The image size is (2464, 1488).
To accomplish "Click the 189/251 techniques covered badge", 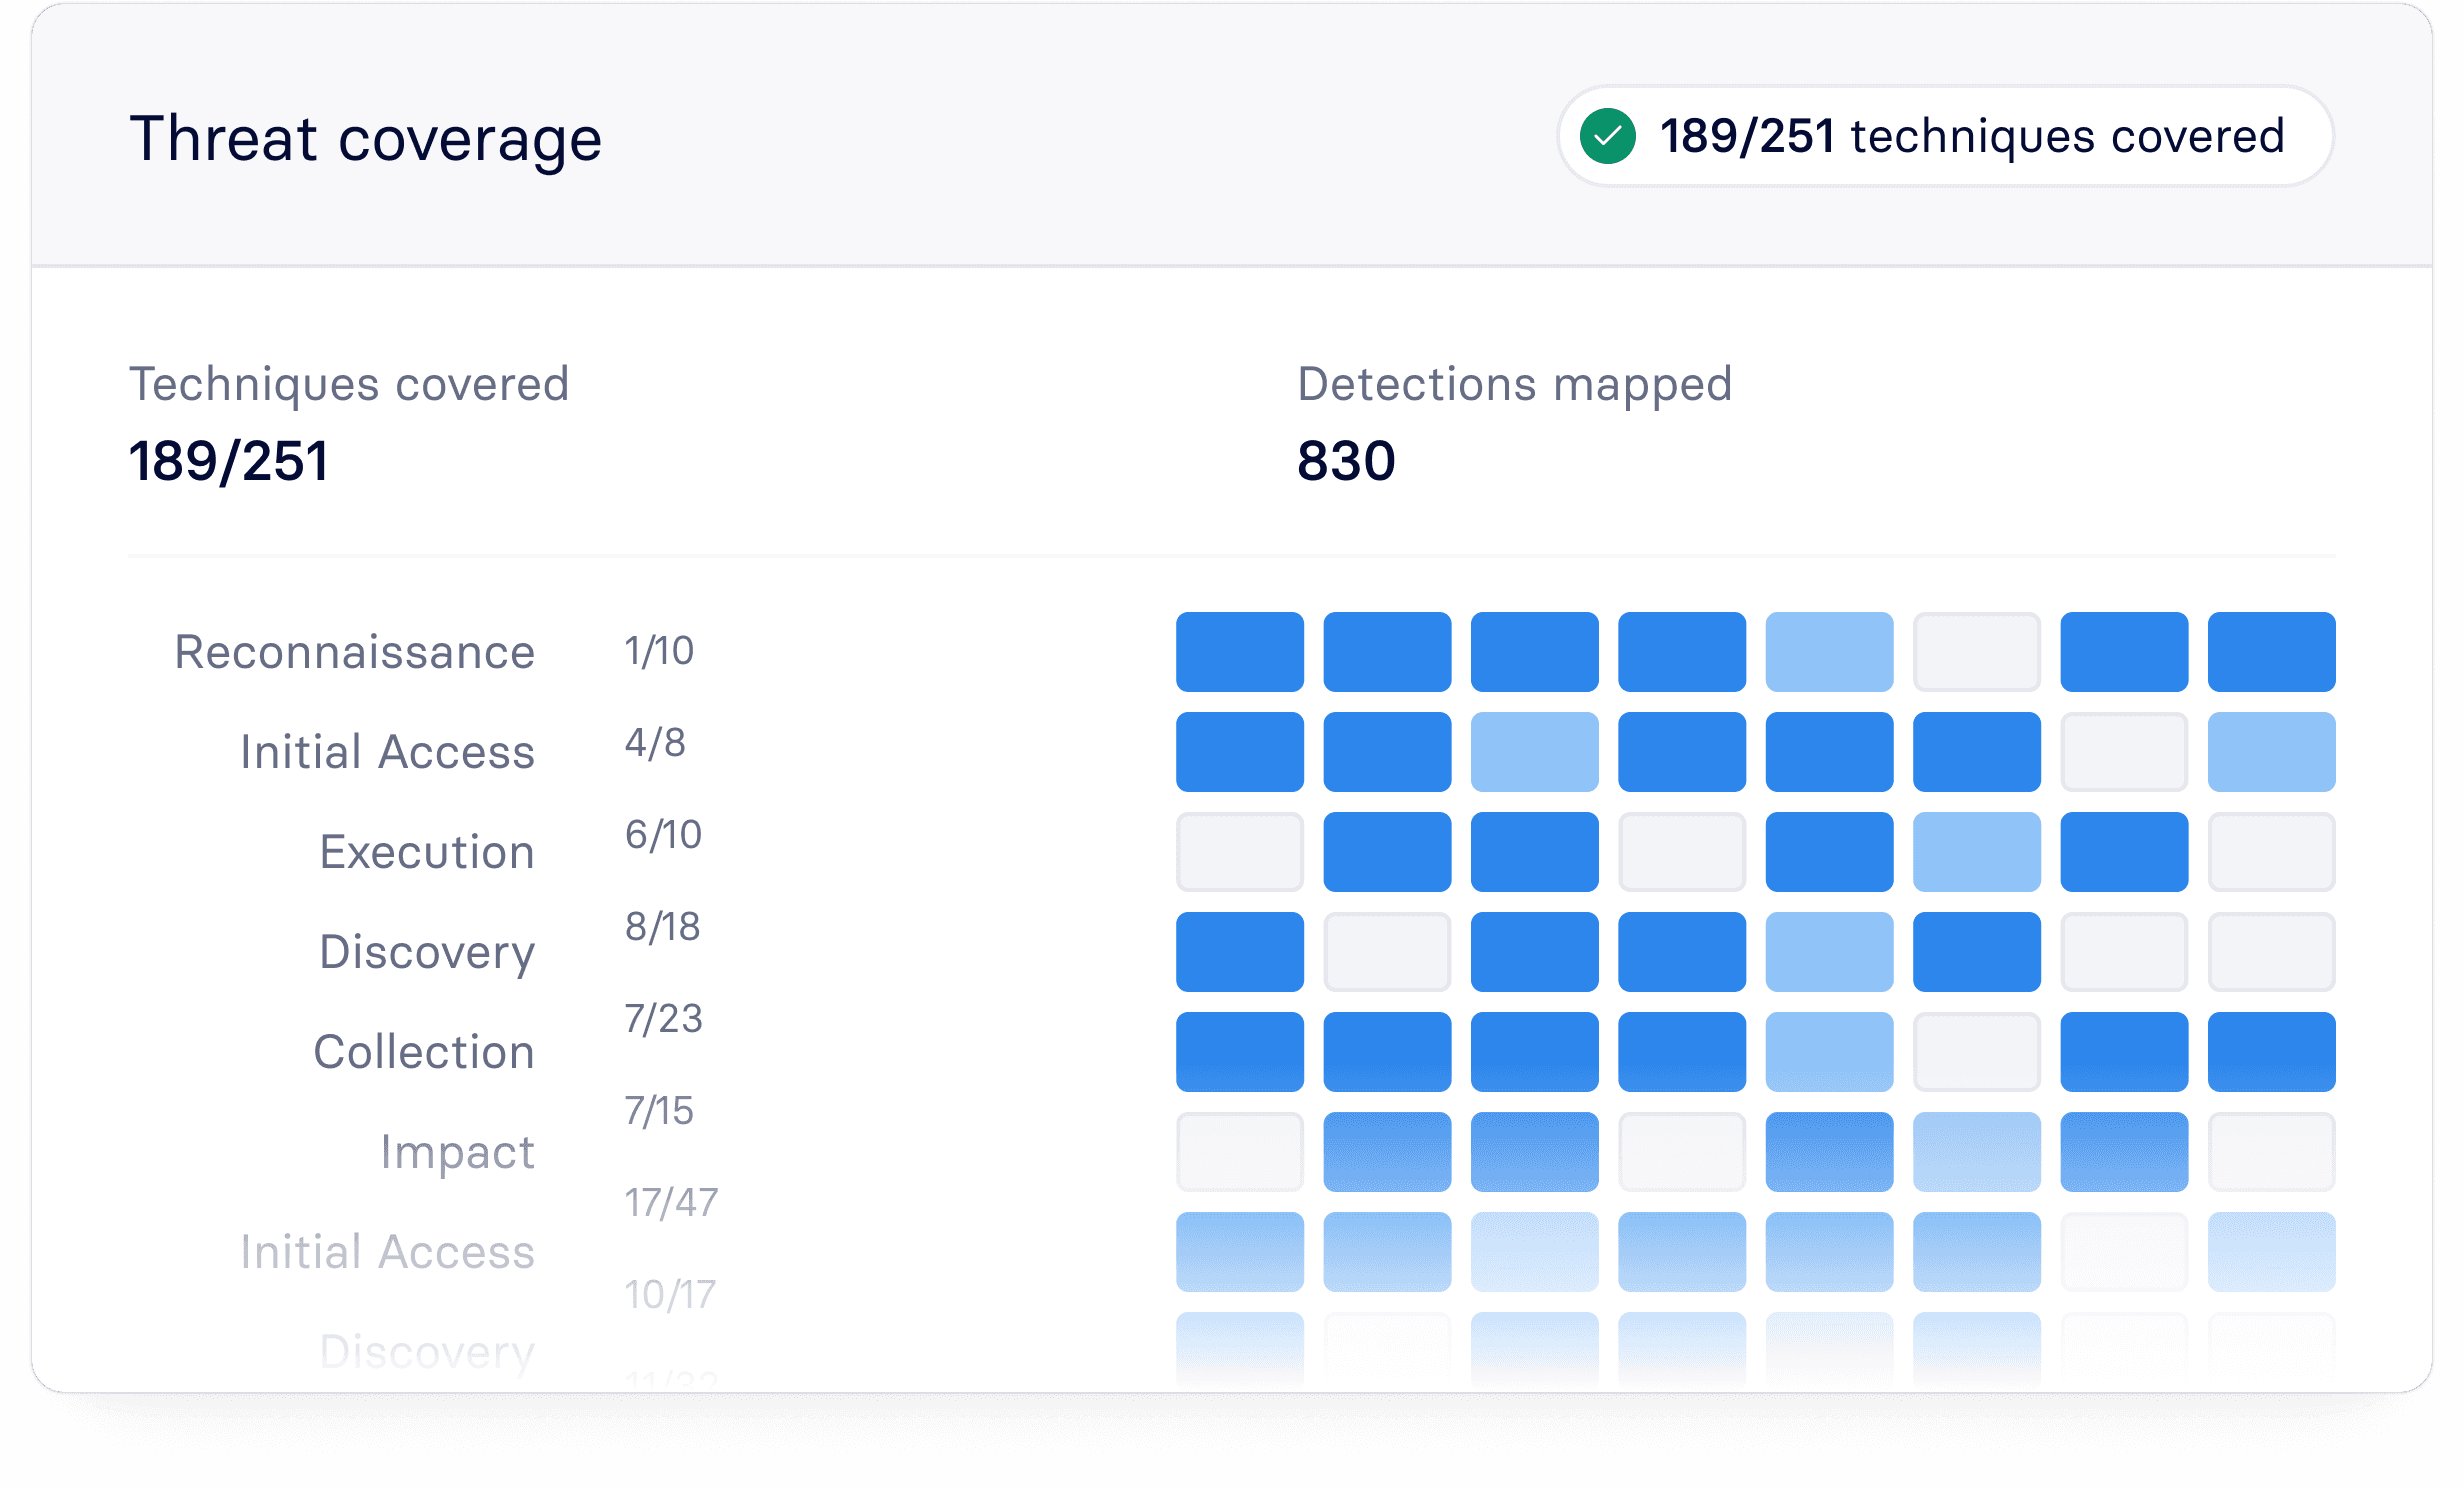I will coord(1945,136).
